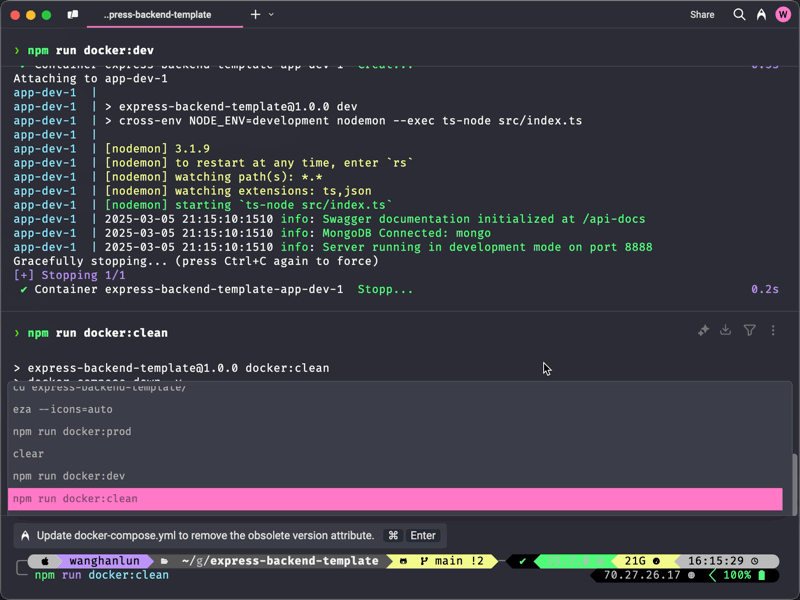The height and width of the screenshot is (600, 800).
Task: Click the [nodemon] 3.1.9 output line
Action: point(157,149)
